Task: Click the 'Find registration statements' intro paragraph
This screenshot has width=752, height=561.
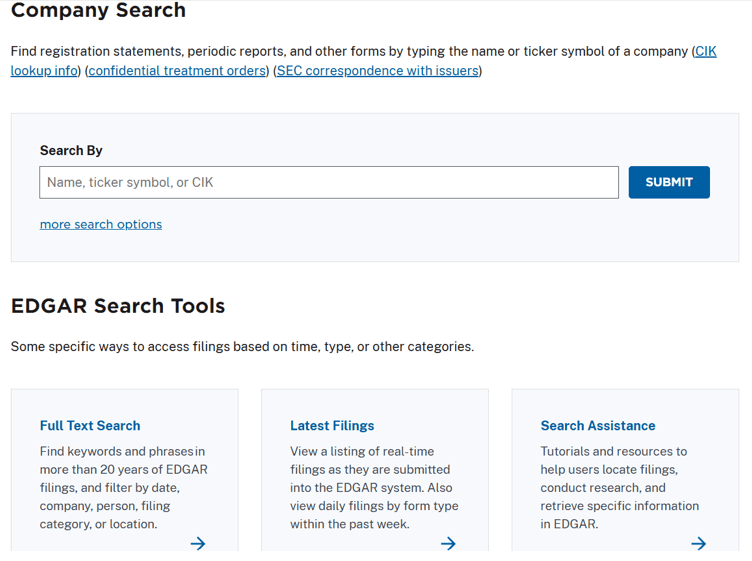Action: coord(350,51)
